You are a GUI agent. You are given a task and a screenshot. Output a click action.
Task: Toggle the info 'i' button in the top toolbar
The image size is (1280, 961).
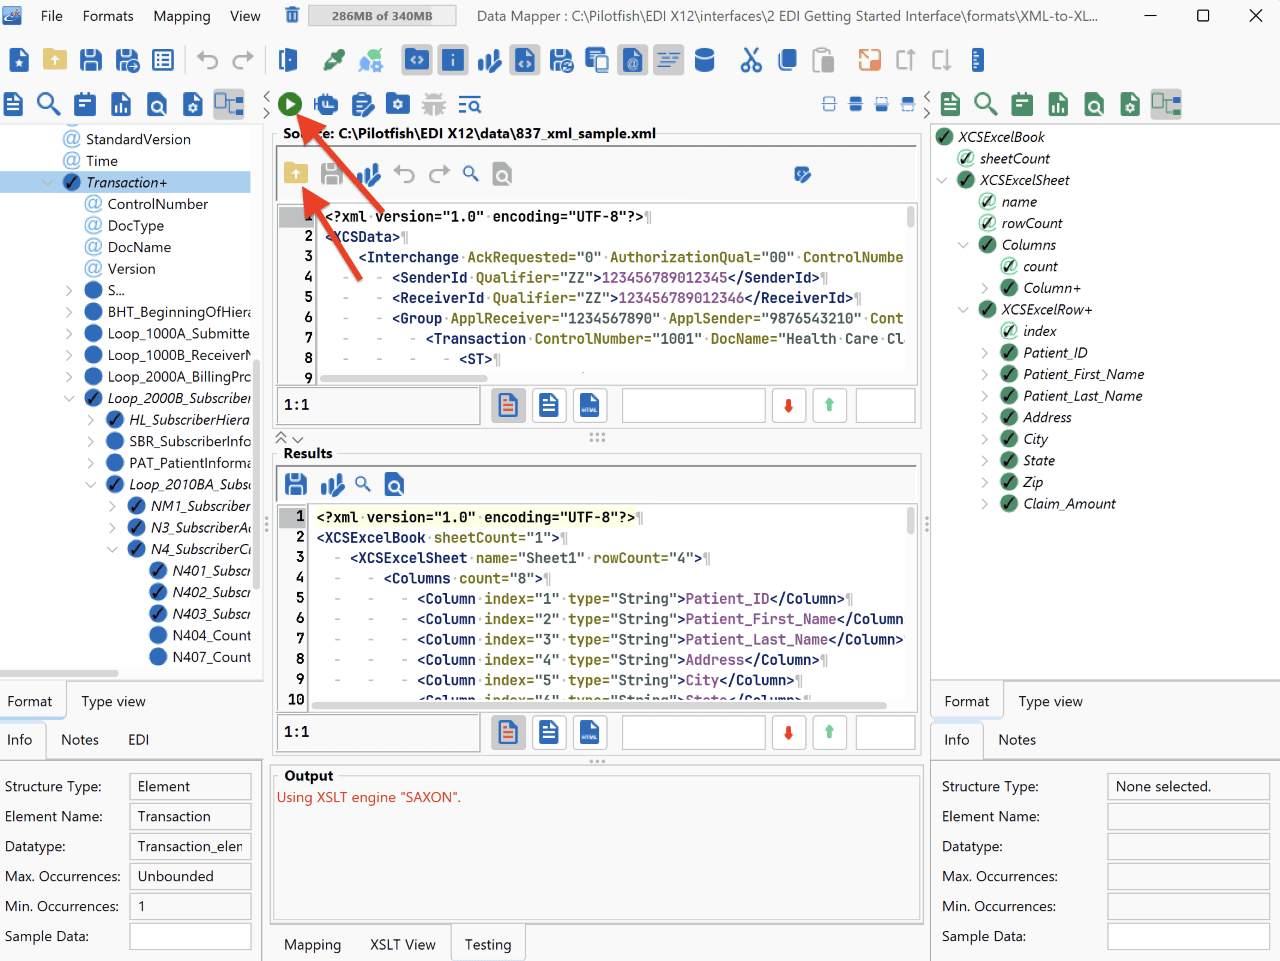[453, 60]
